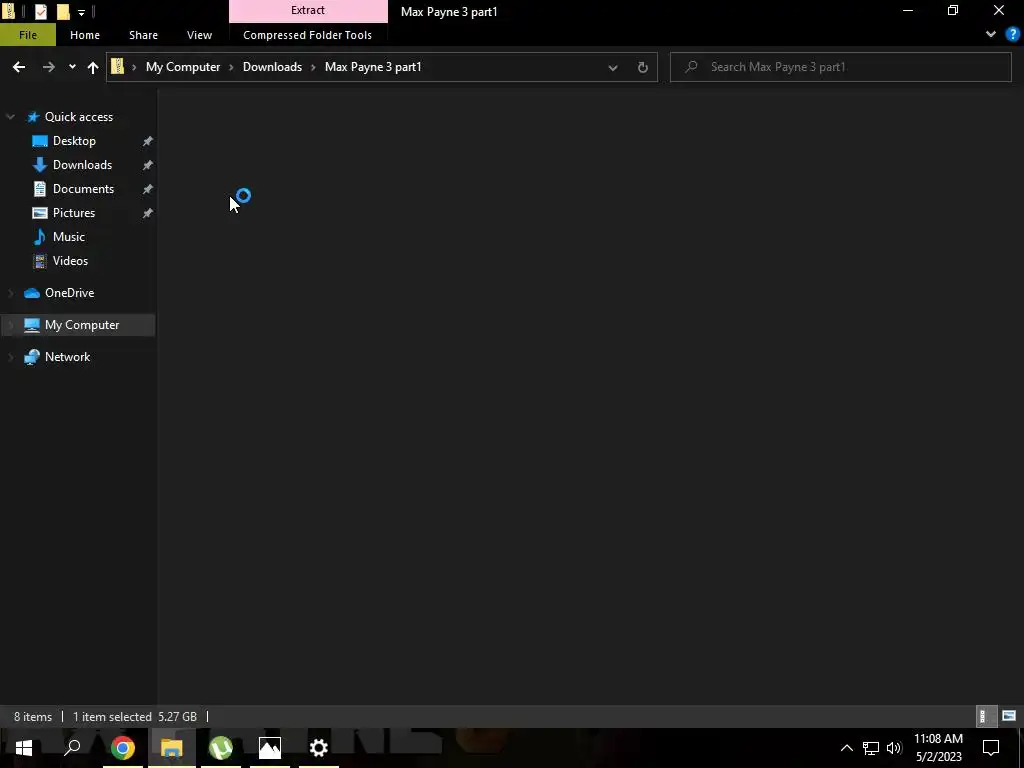Open the Windows Start menu

coord(24,748)
